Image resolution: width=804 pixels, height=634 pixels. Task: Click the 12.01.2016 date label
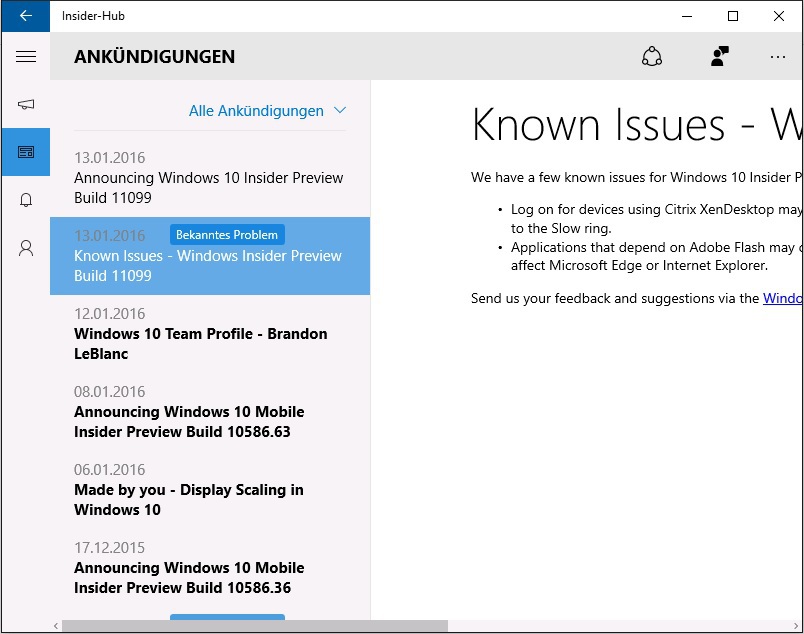tap(110, 314)
